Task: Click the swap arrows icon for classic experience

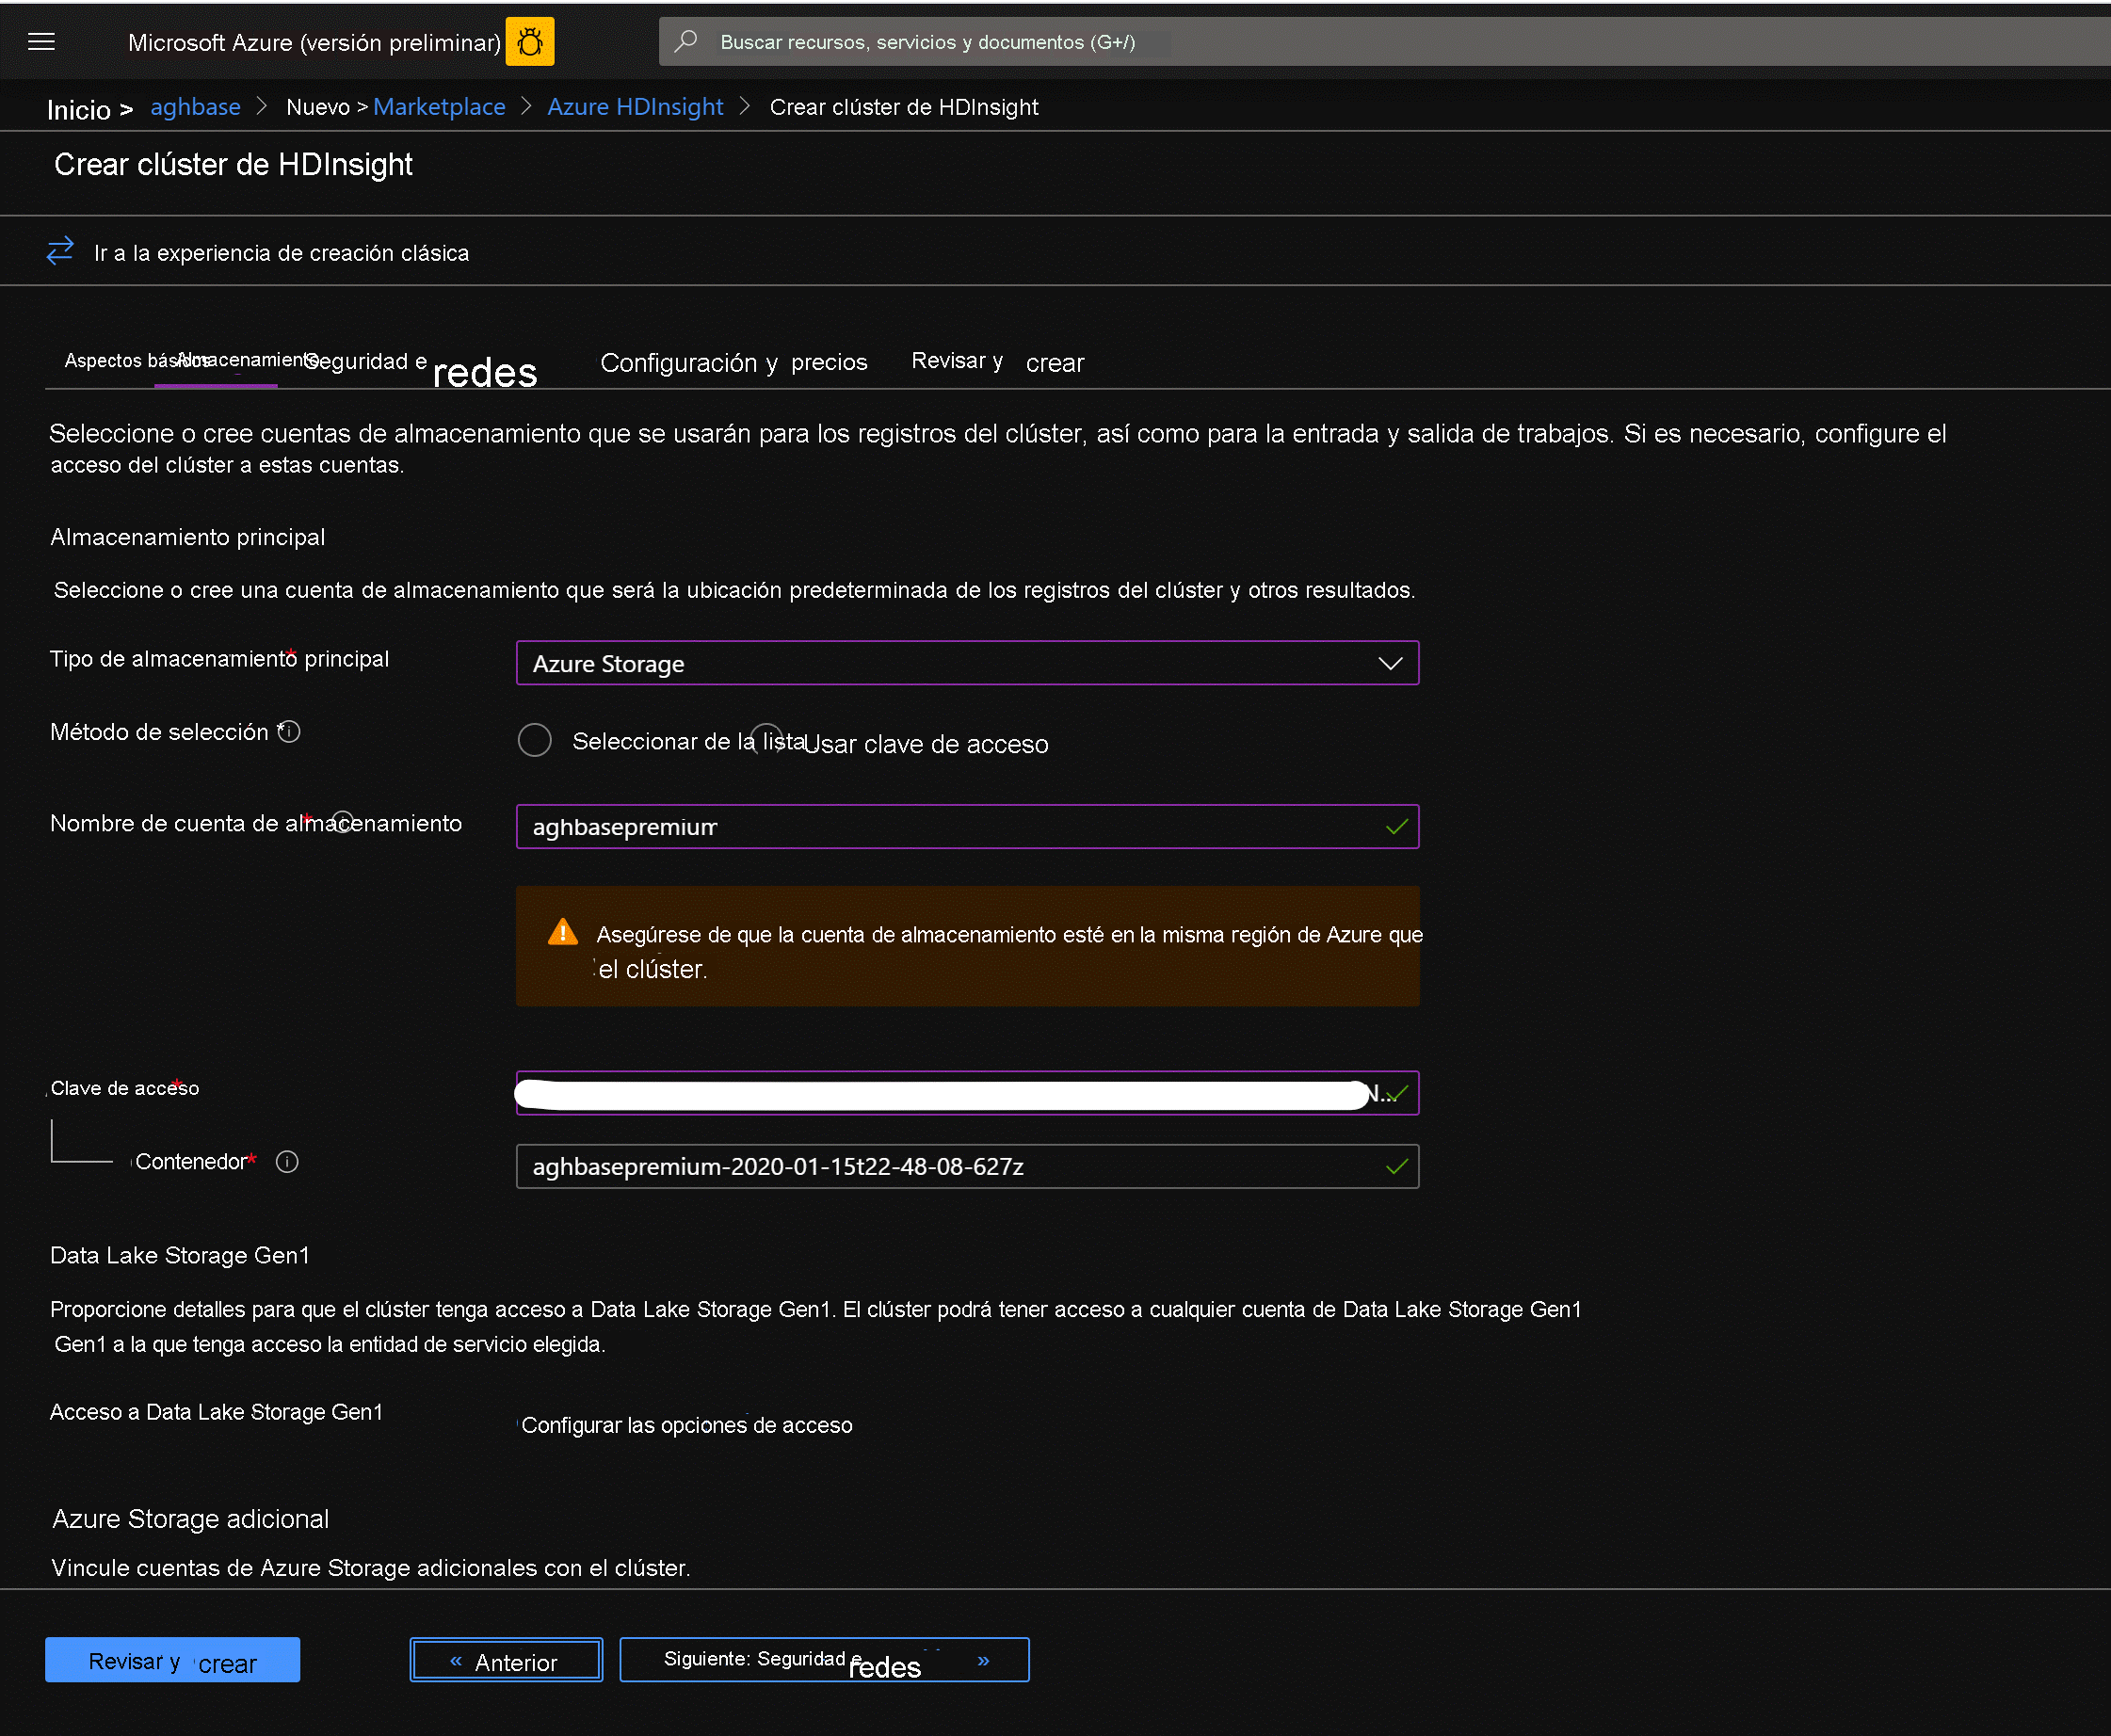Action: click(60, 250)
